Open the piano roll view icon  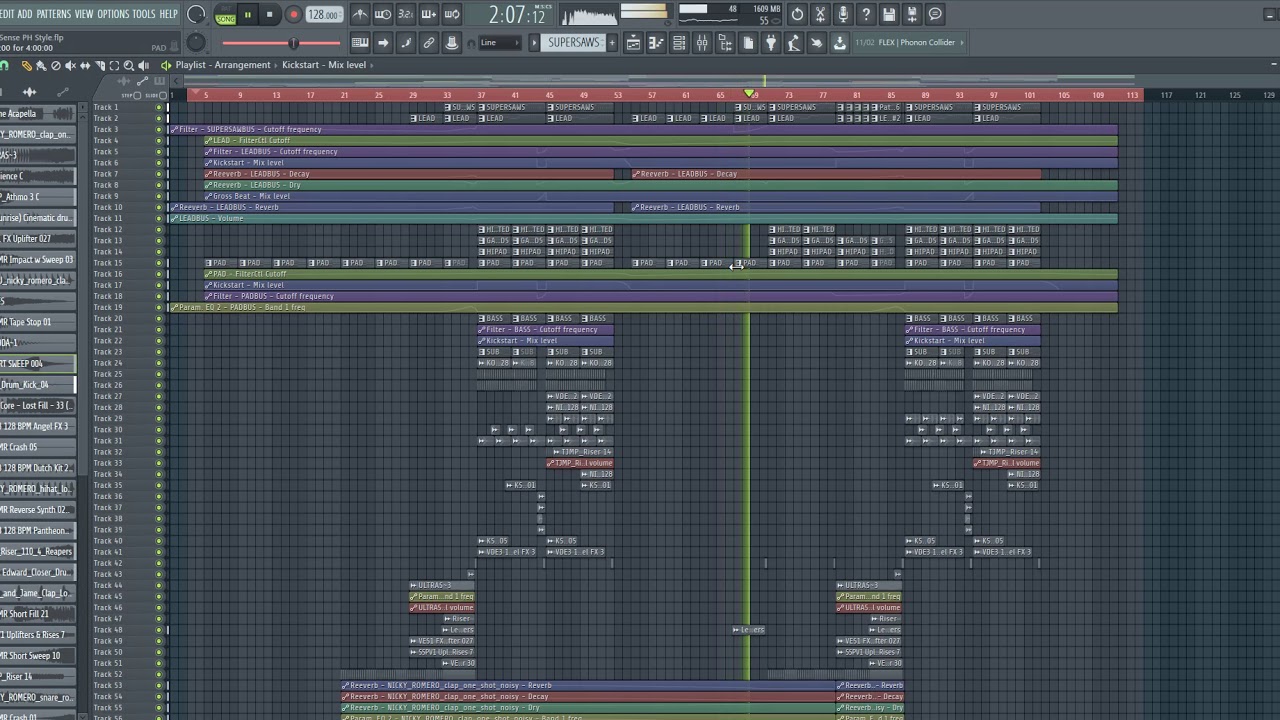[656, 42]
